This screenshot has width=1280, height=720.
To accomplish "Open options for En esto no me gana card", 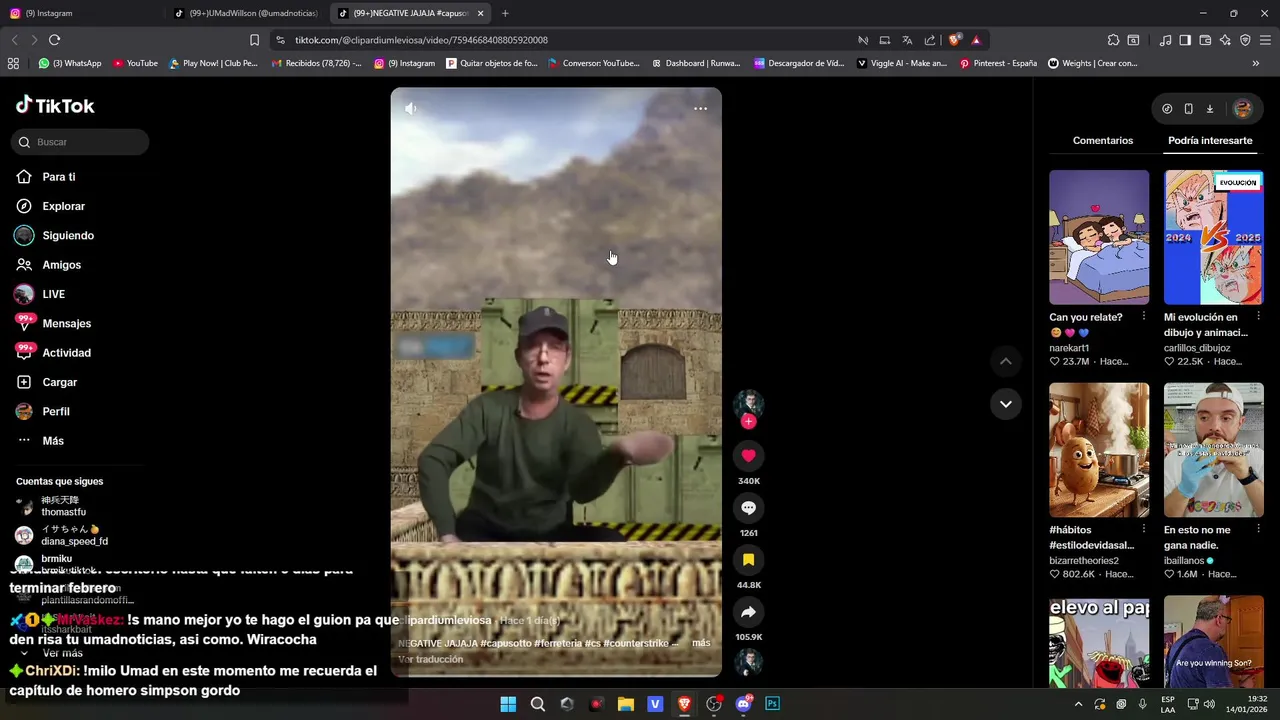I will click(x=1258, y=528).
